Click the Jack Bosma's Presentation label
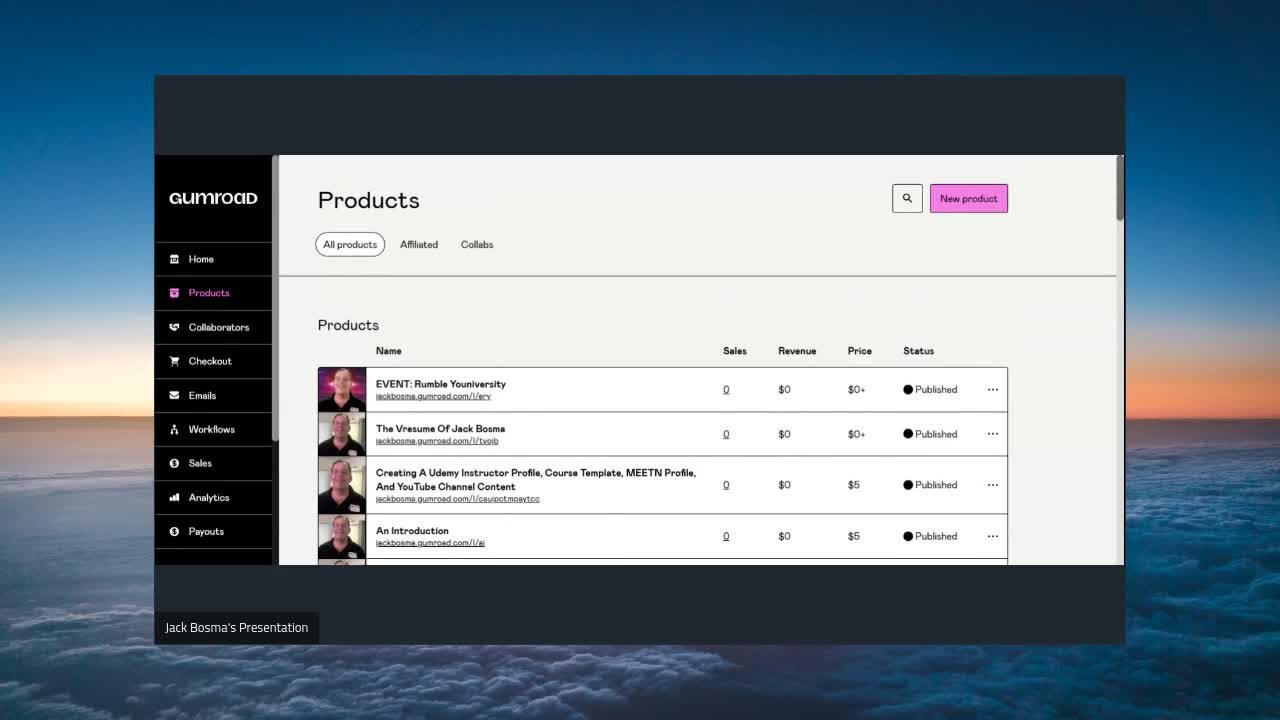This screenshot has width=1280, height=720. (236, 627)
